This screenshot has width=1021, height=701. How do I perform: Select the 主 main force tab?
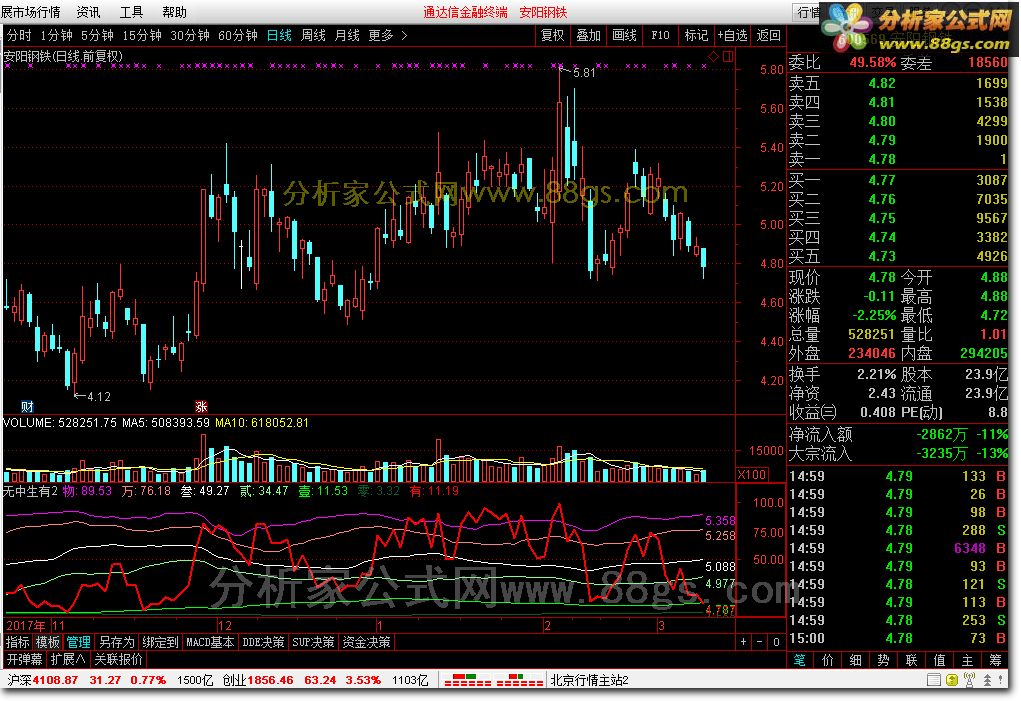(x=967, y=659)
